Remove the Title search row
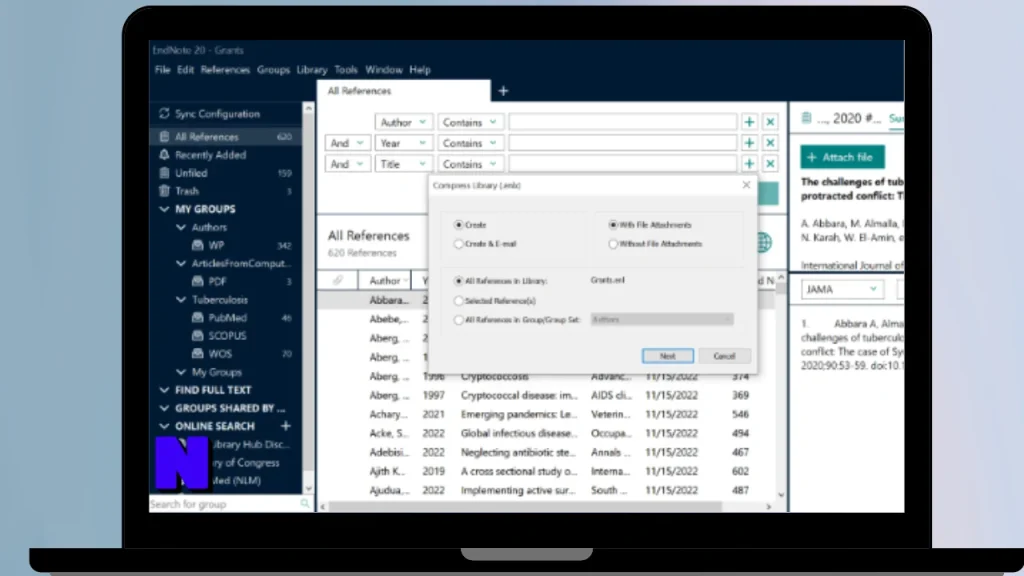This screenshot has height=576, width=1024. click(771, 164)
